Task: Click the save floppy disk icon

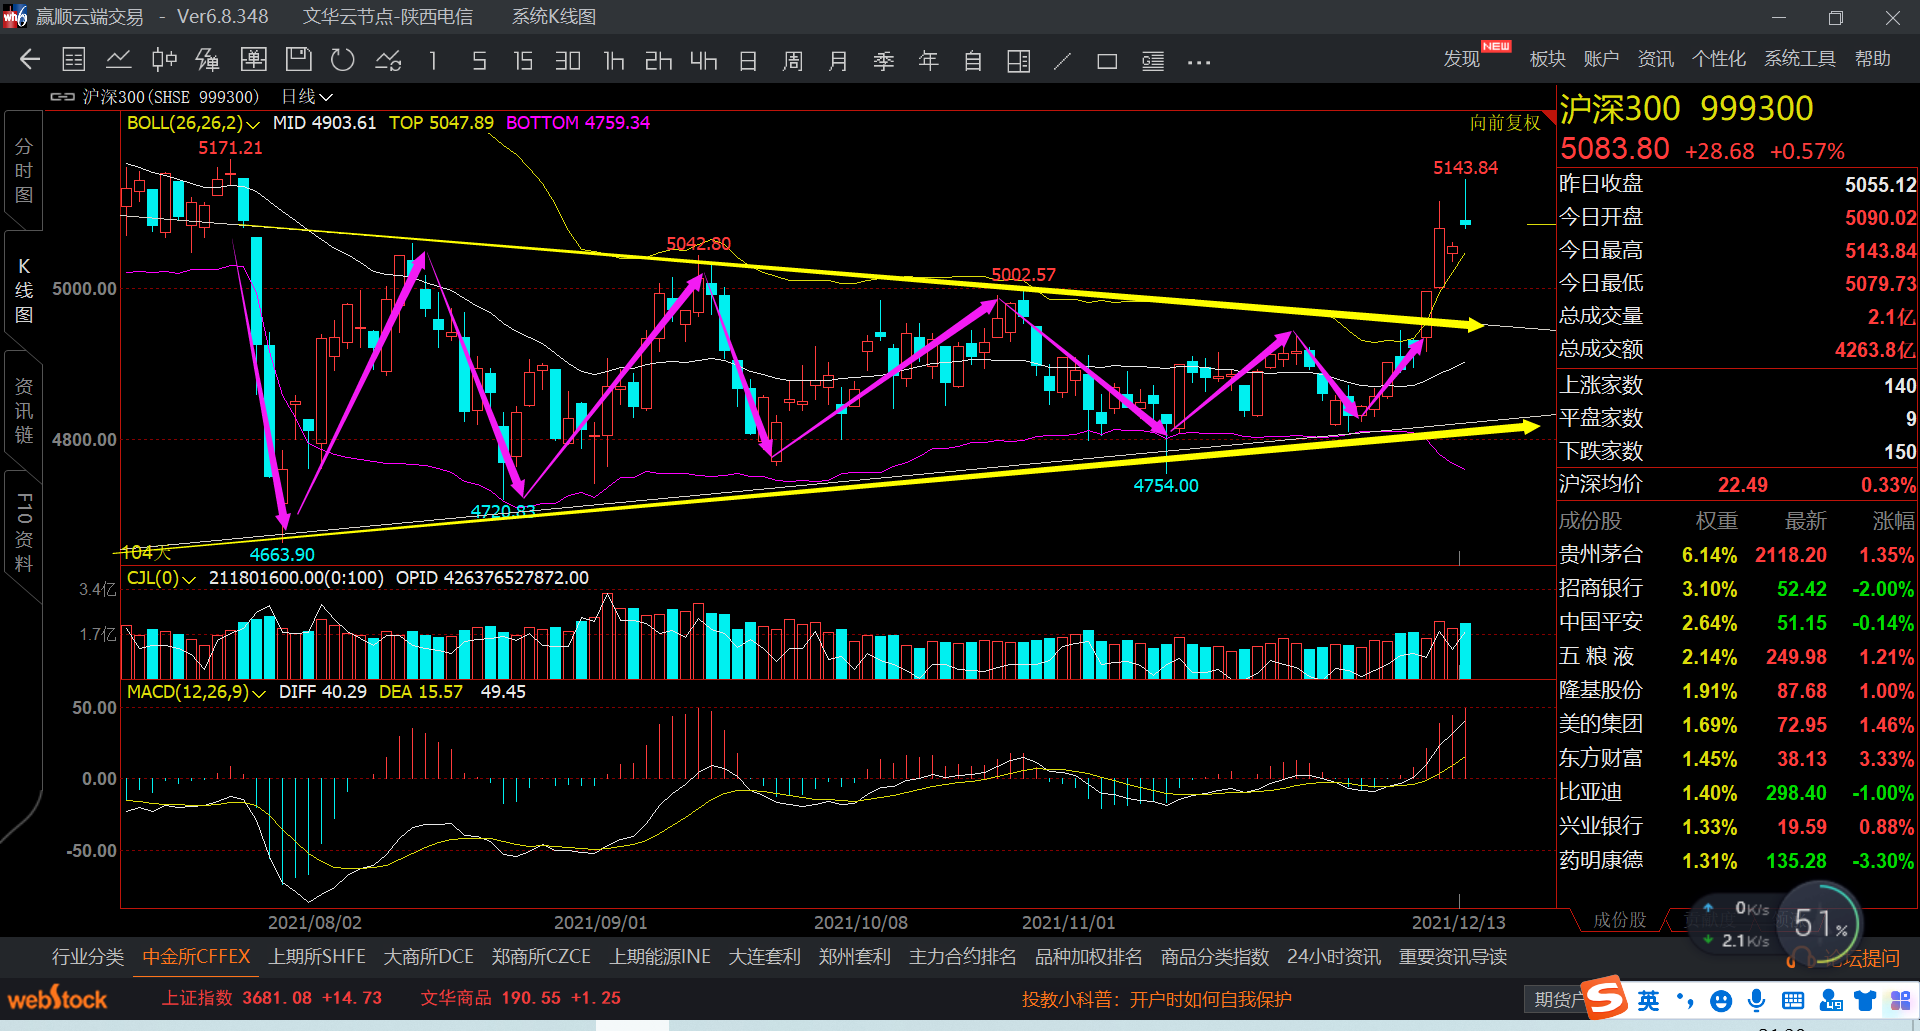Action: coord(298,60)
